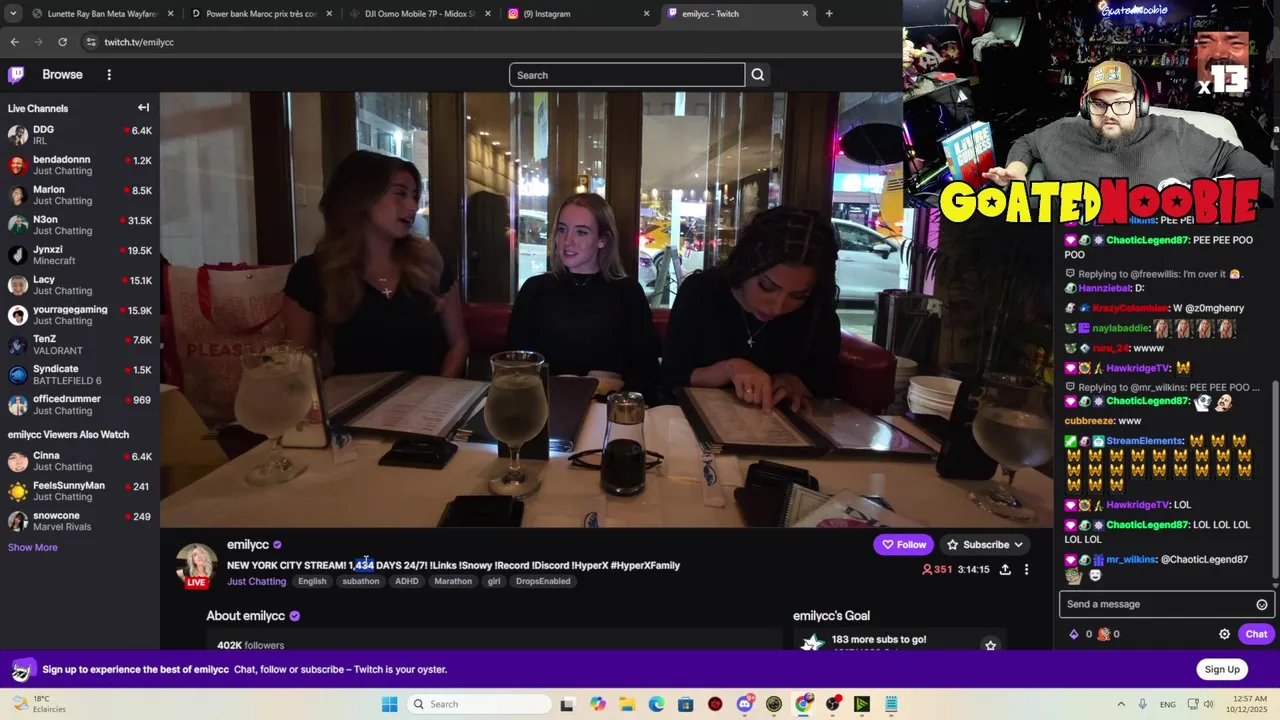
Task: Focus the Twitch Search field
Action: click(627, 75)
